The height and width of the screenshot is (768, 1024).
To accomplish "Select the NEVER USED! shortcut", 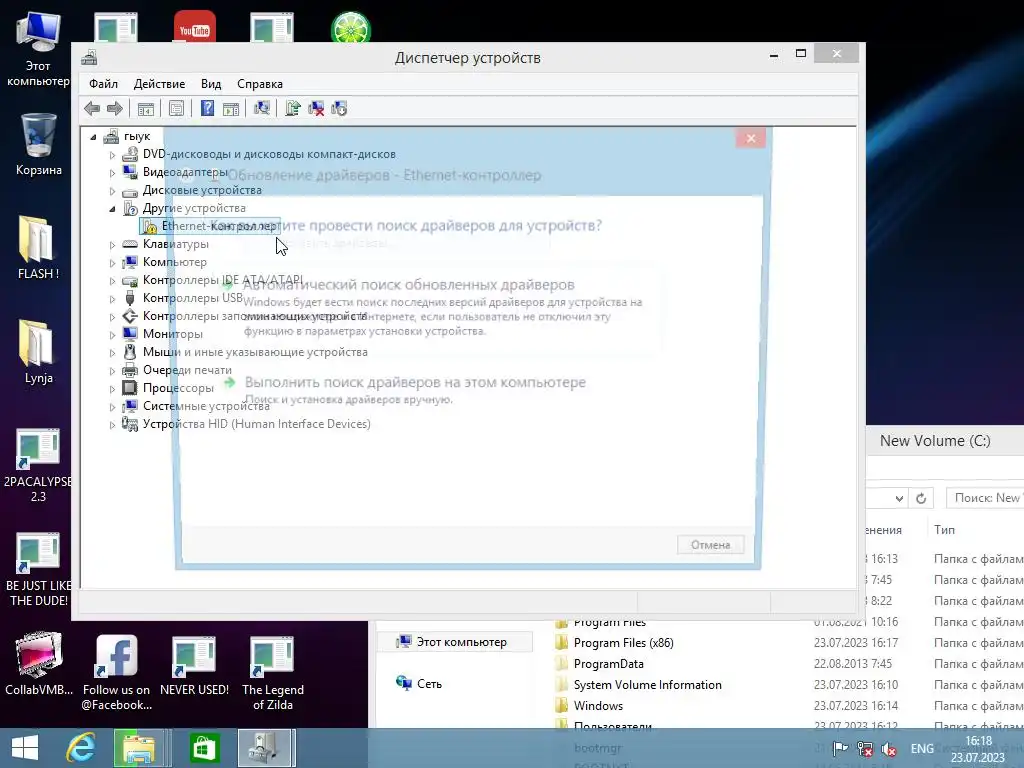I will 194,665.
